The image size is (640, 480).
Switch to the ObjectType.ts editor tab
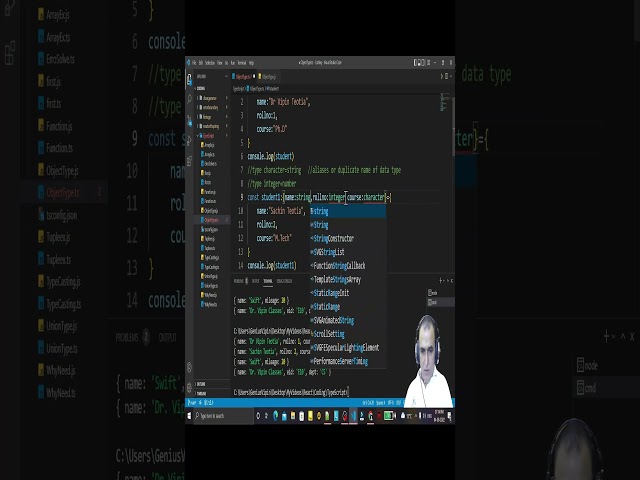tap(244, 77)
